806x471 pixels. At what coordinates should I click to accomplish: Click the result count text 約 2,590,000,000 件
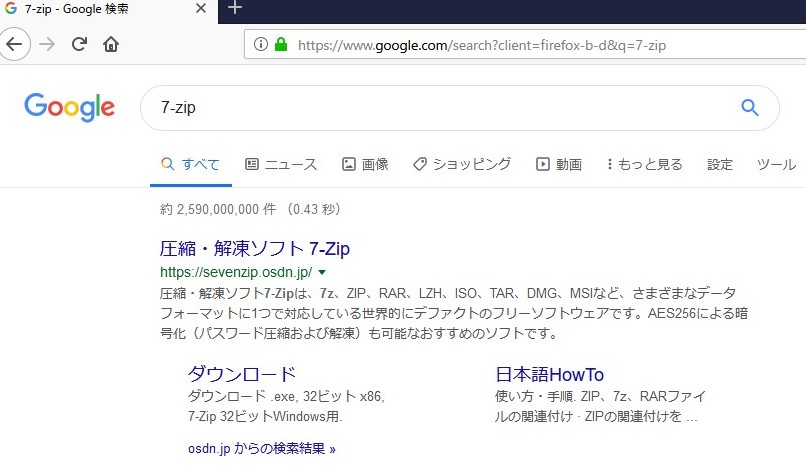[218, 209]
